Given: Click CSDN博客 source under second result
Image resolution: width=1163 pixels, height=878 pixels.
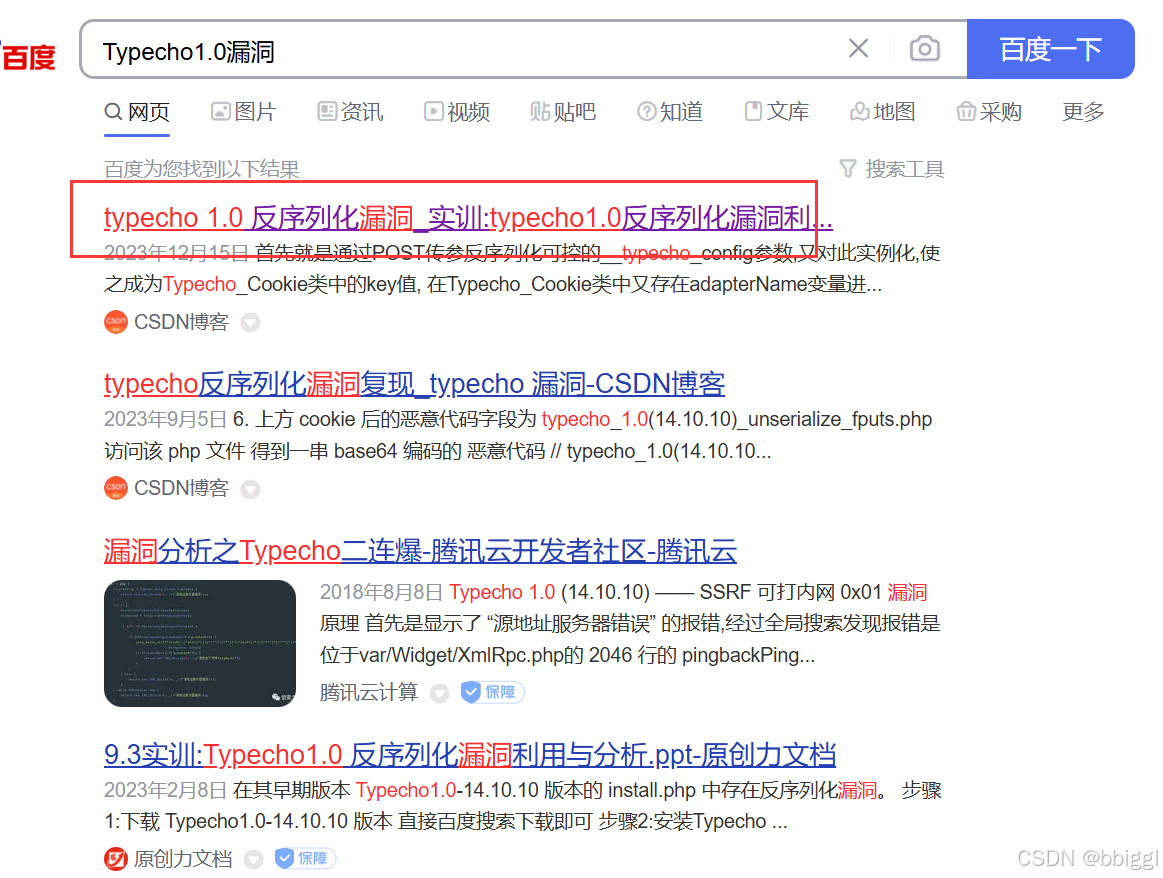Looking at the screenshot, I should pos(181,488).
